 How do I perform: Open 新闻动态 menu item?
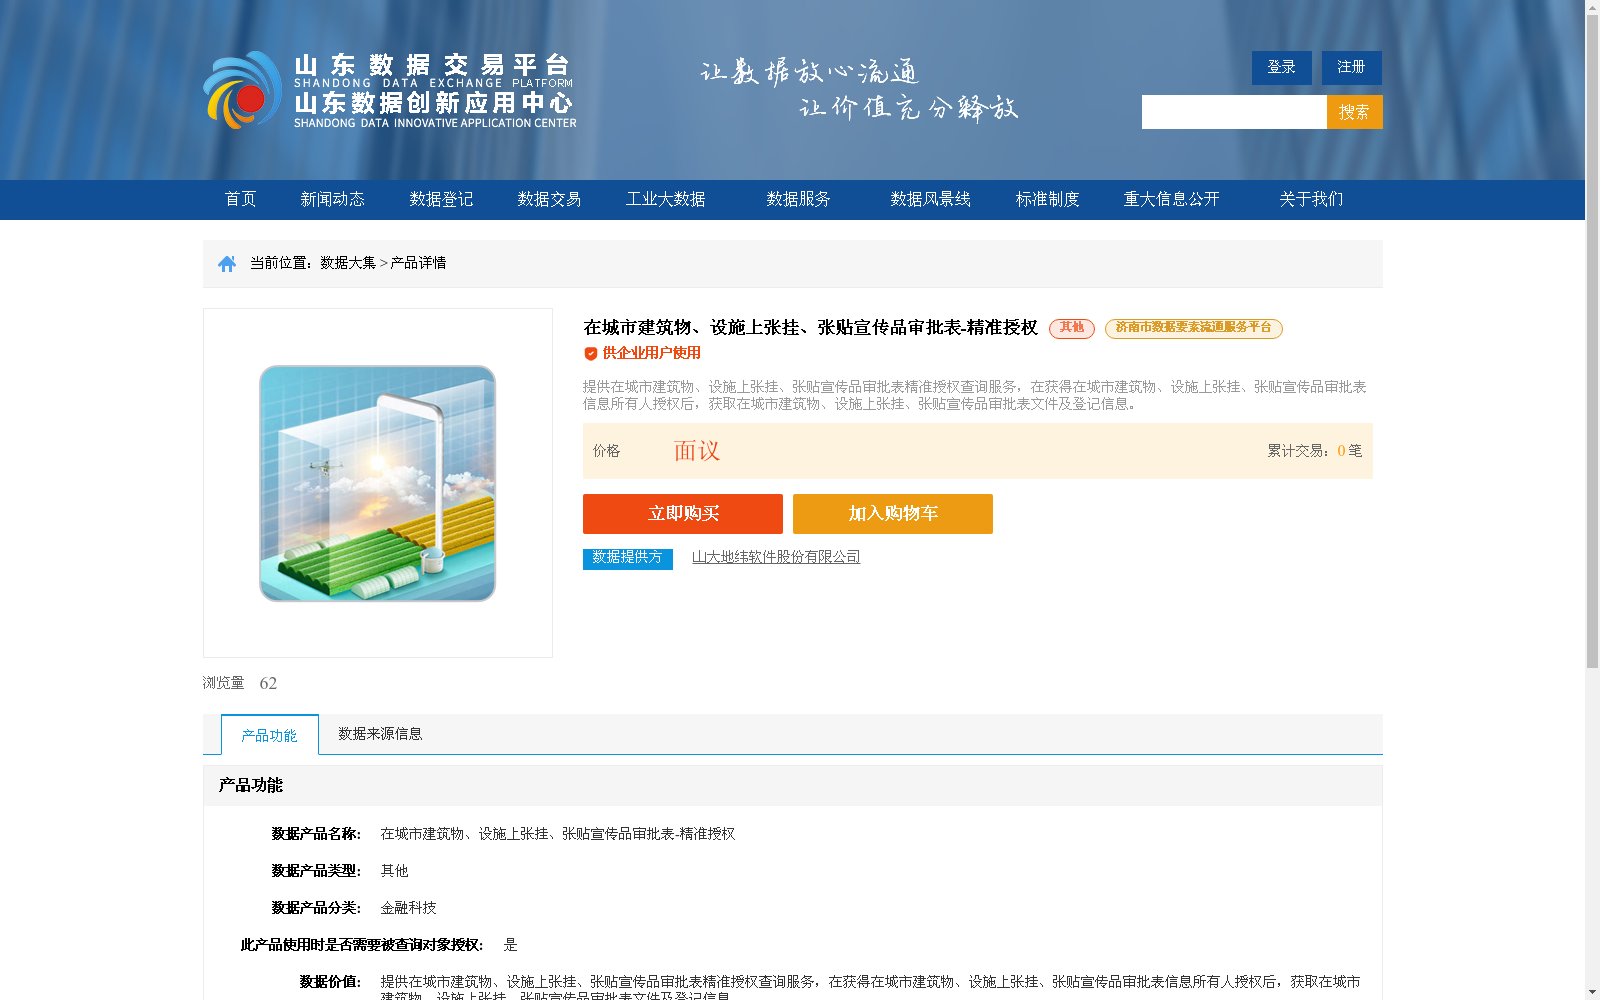[x=333, y=199]
